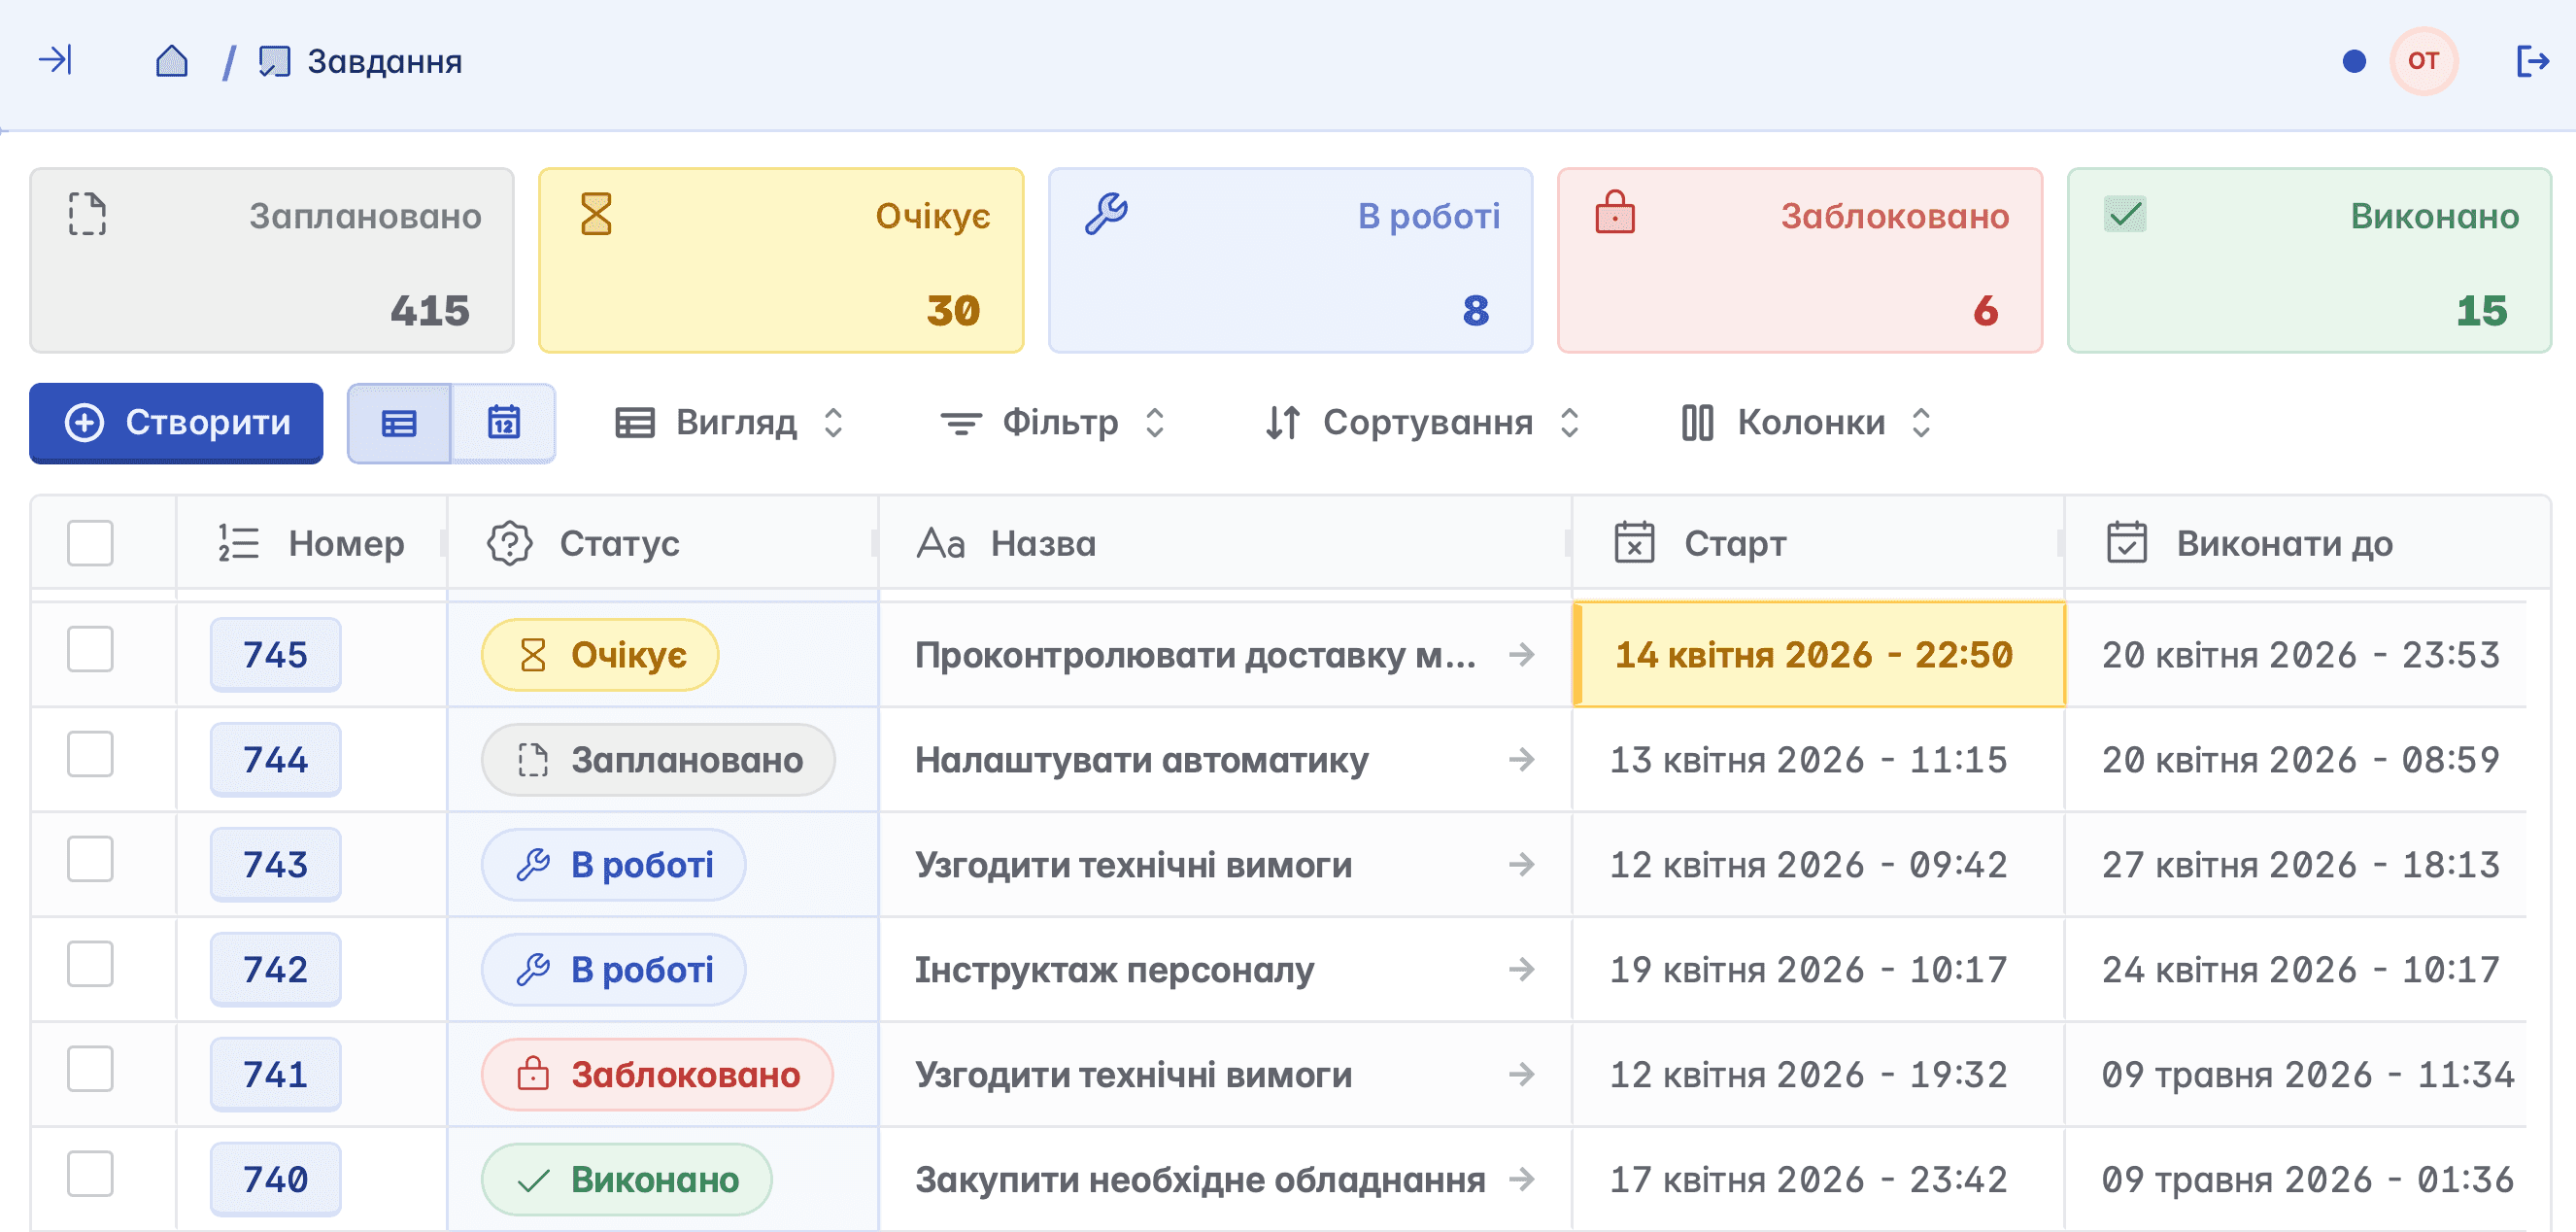2576x1232 pixels.
Task: Click the blue status dot indicator
Action: coord(2354,62)
